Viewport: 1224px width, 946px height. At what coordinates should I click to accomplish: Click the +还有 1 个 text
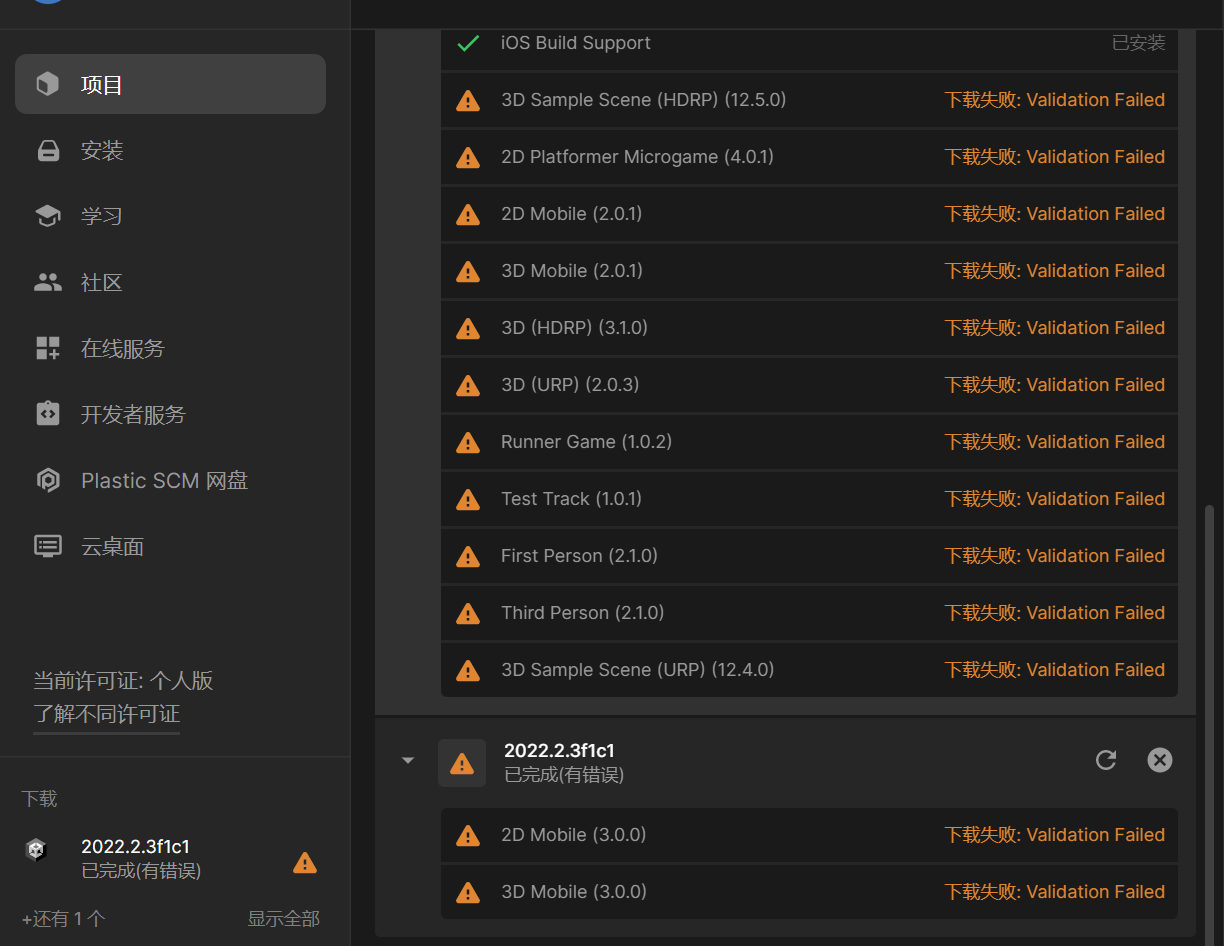pos(63,918)
